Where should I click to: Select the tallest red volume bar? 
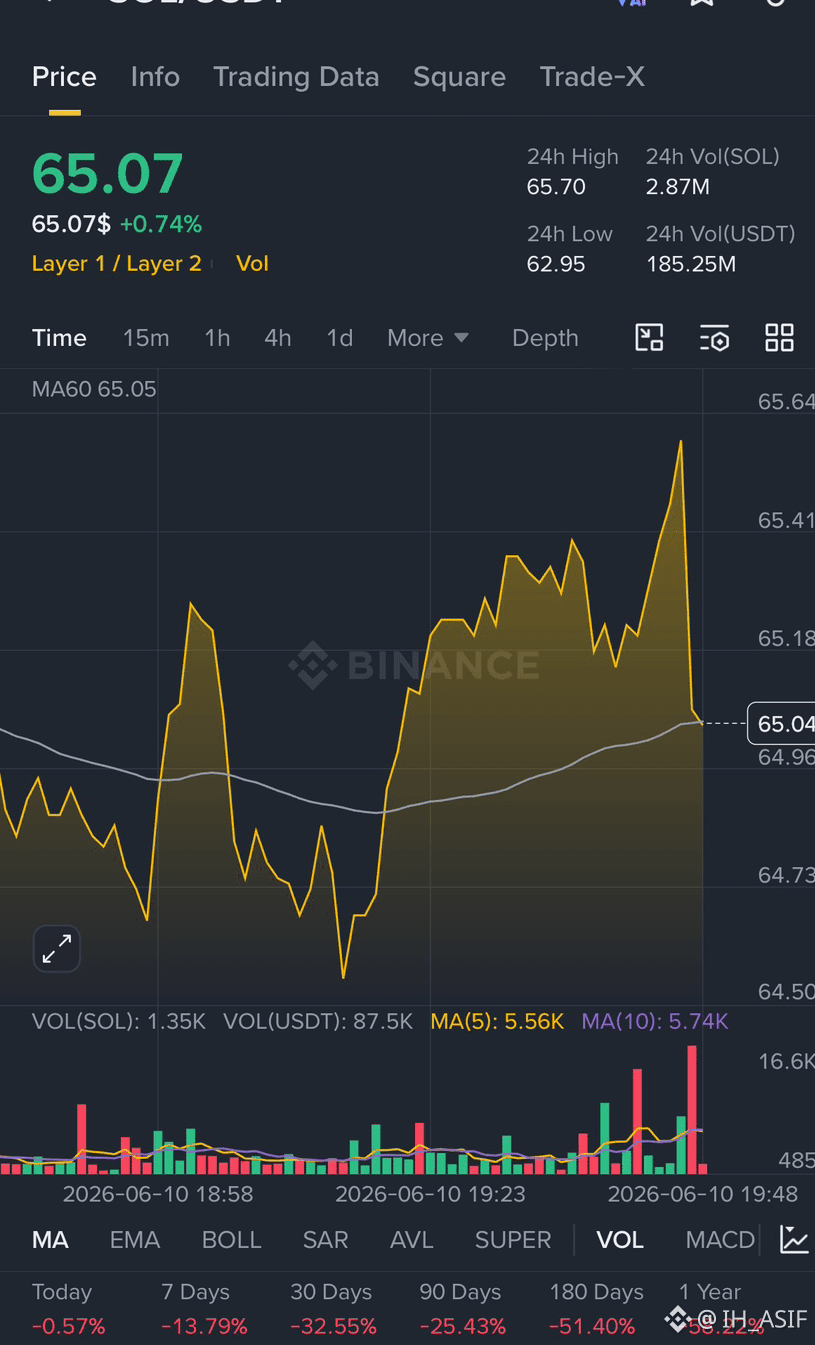click(x=692, y=1110)
